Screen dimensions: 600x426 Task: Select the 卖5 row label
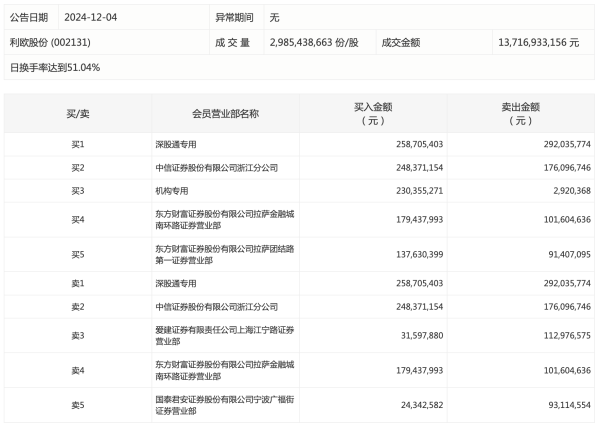[x=78, y=405]
